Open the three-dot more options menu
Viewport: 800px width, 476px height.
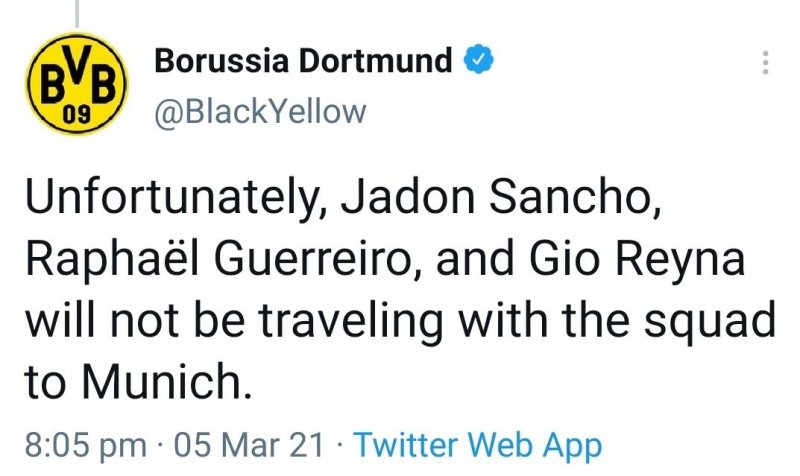[765, 63]
